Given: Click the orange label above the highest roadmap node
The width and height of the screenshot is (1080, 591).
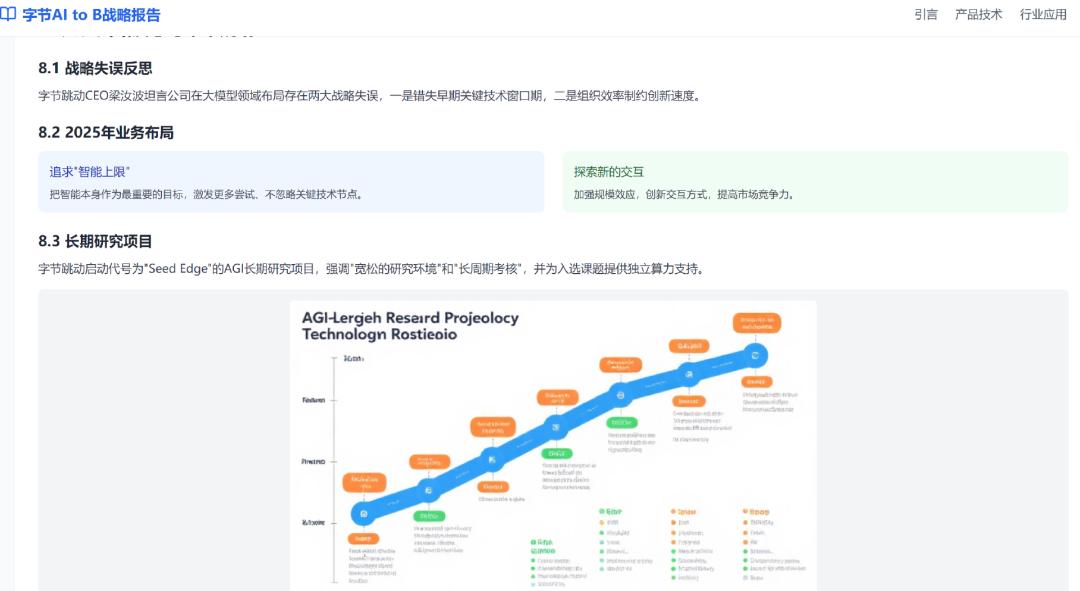Looking at the screenshot, I should 756,323.
